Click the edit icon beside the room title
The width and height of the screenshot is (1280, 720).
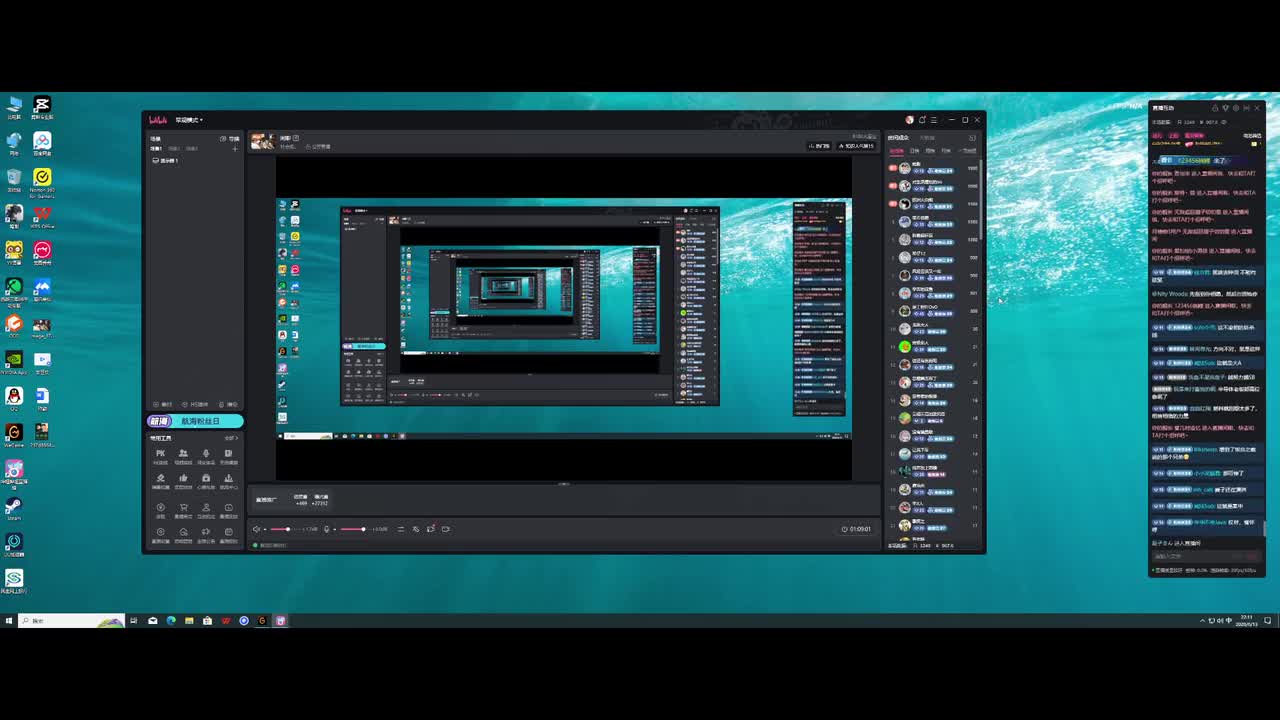296,138
